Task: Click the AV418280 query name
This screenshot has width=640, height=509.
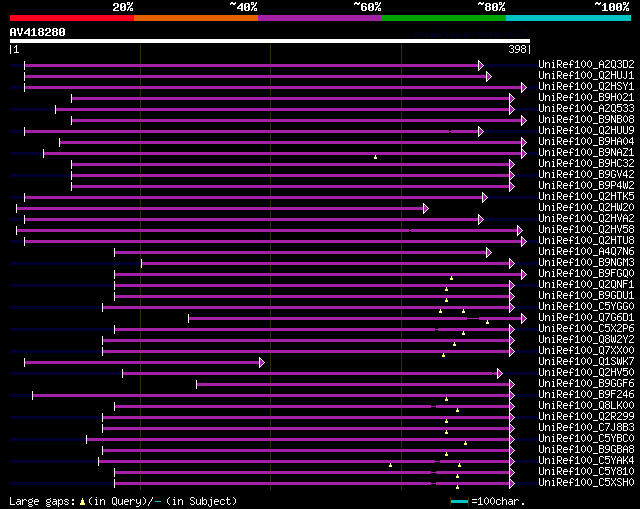Action: (x=38, y=32)
